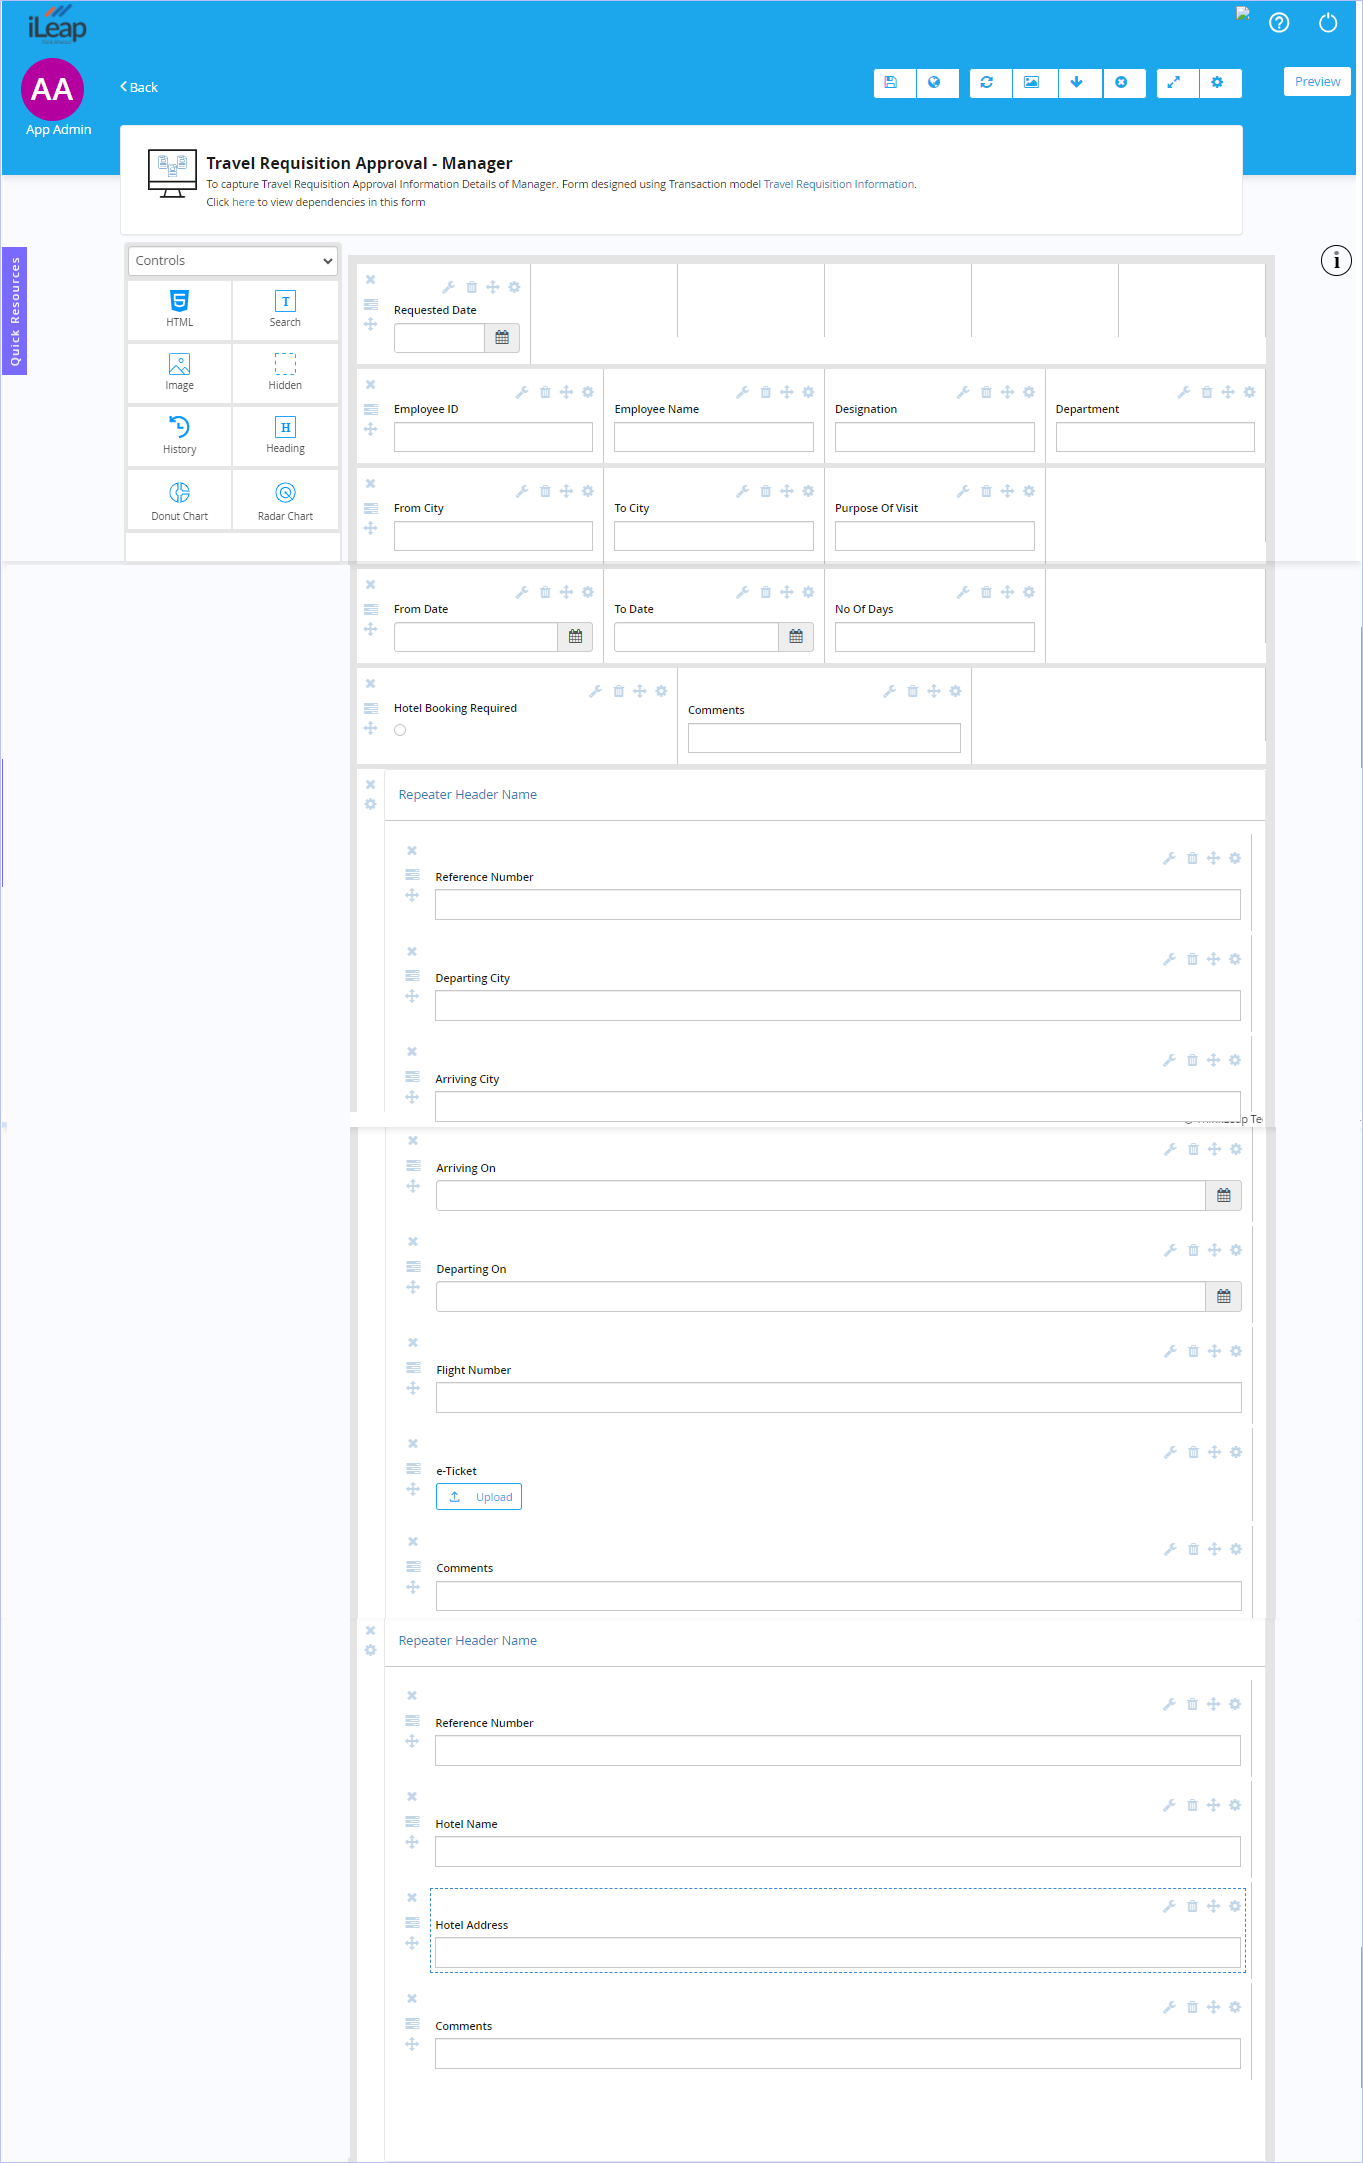Select the Image control

[x=180, y=372]
